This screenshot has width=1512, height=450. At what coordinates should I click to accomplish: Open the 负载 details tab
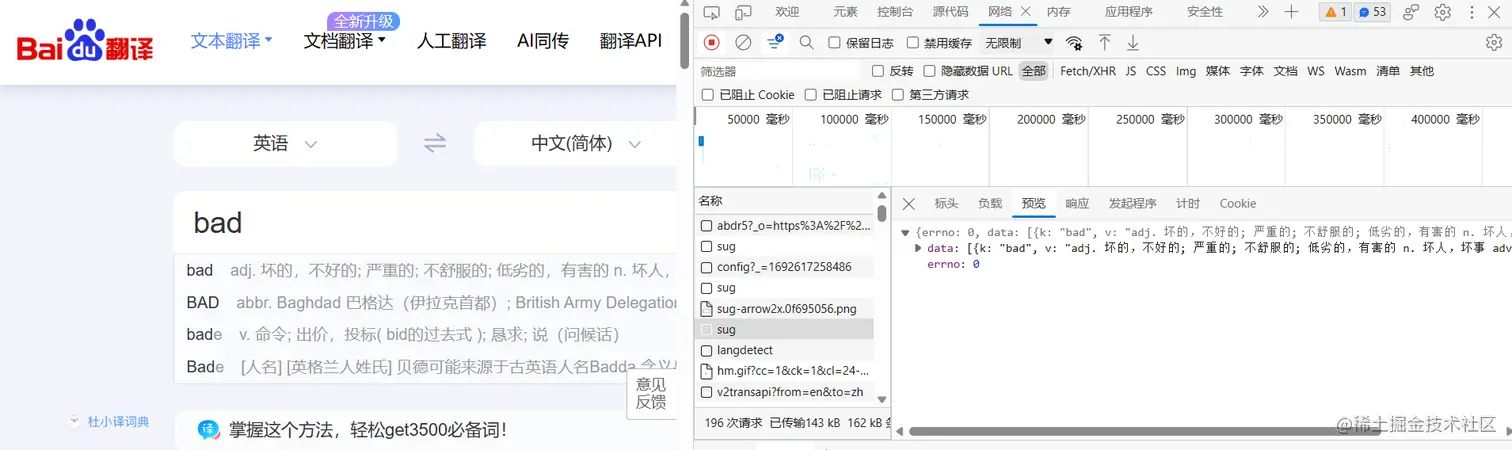pos(990,203)
